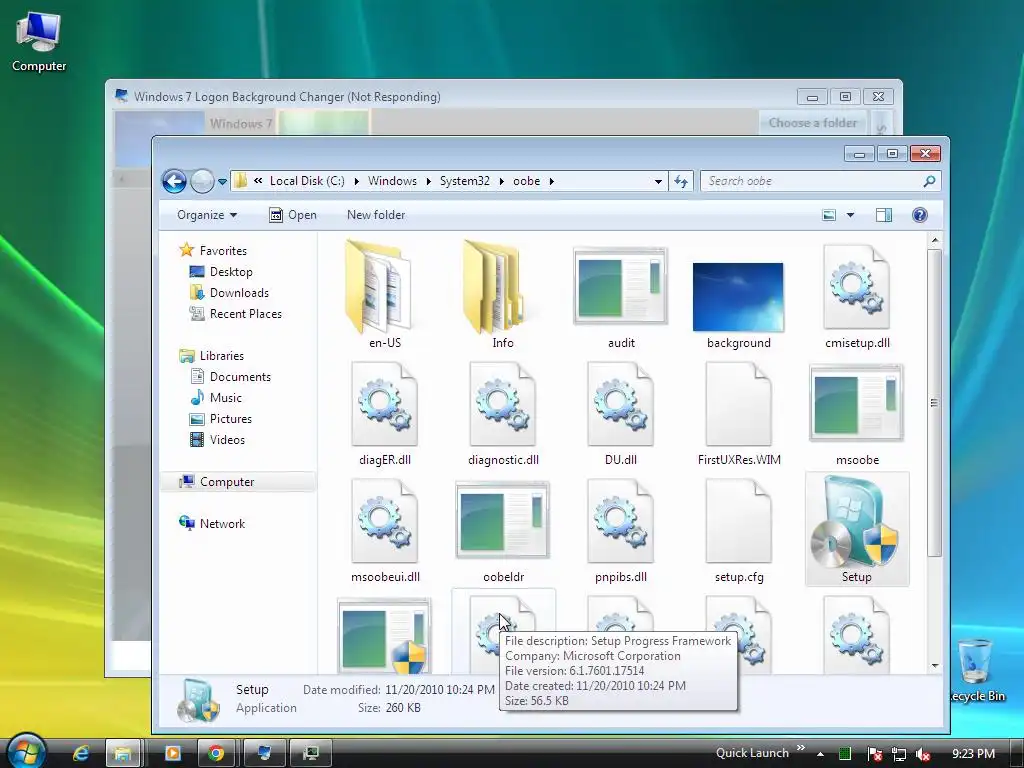Click the Search oobe field
This screenshot has height=768, width=1024.
coord(820,181)
